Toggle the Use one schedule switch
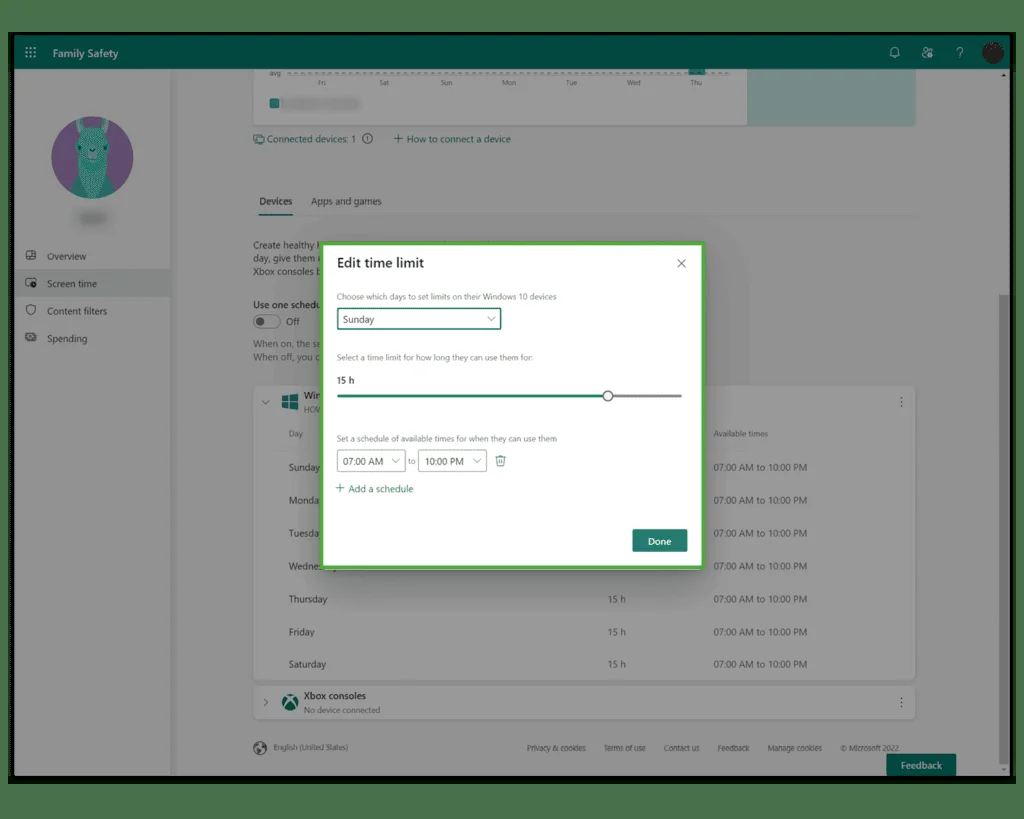This screenshot has height=819, width=1024. 266,321
